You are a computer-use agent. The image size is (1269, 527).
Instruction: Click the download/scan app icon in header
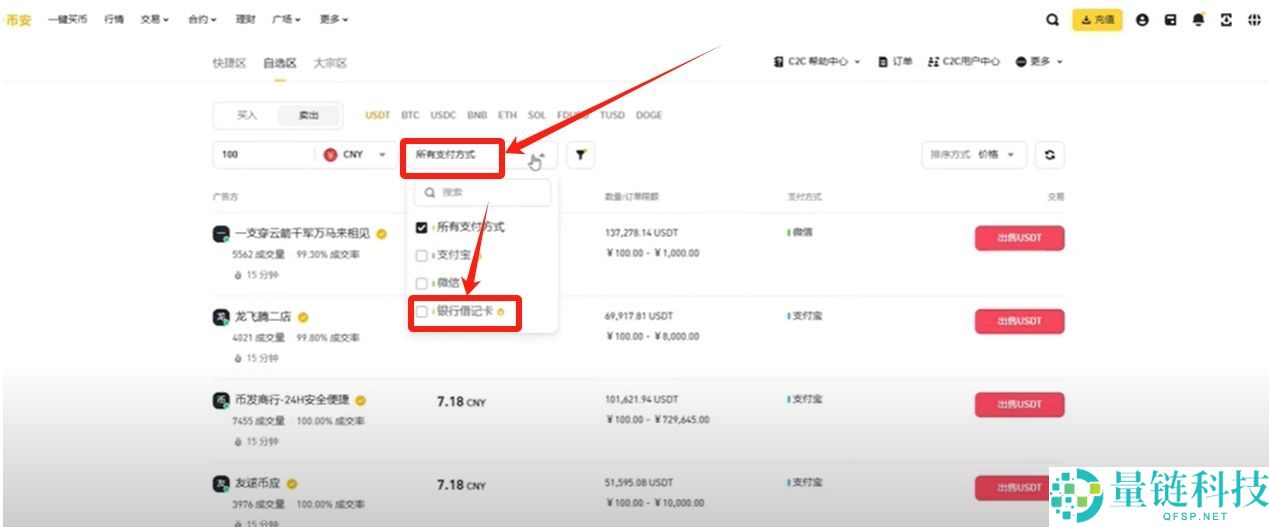(x=1226, y=19)
